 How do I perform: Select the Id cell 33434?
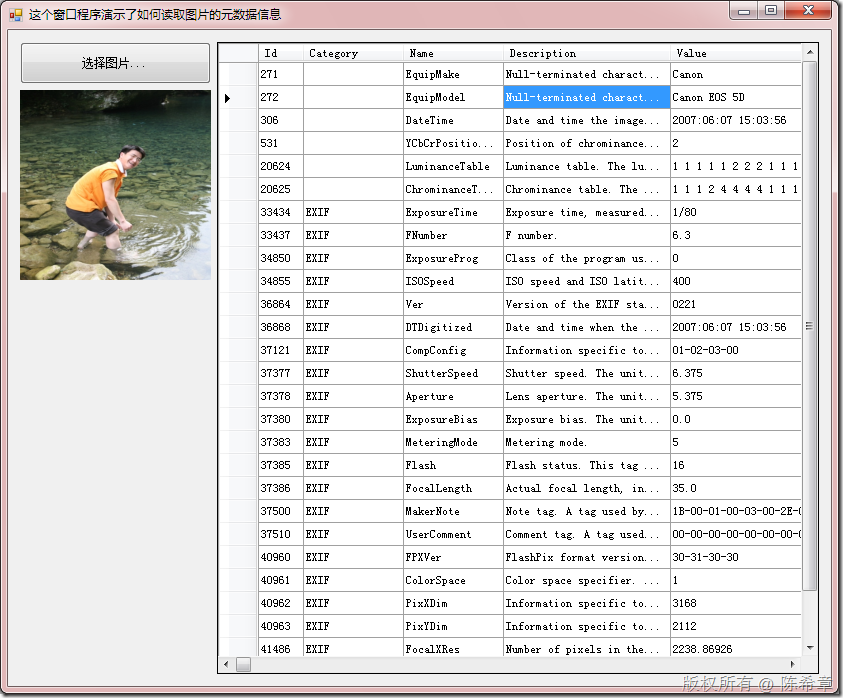tap(281, 212)
